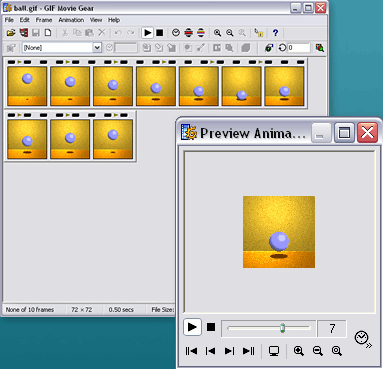The width and height of the screenshot is (383, 369).
Task: Step to next frame in preview
Action: tap(229, 351)
